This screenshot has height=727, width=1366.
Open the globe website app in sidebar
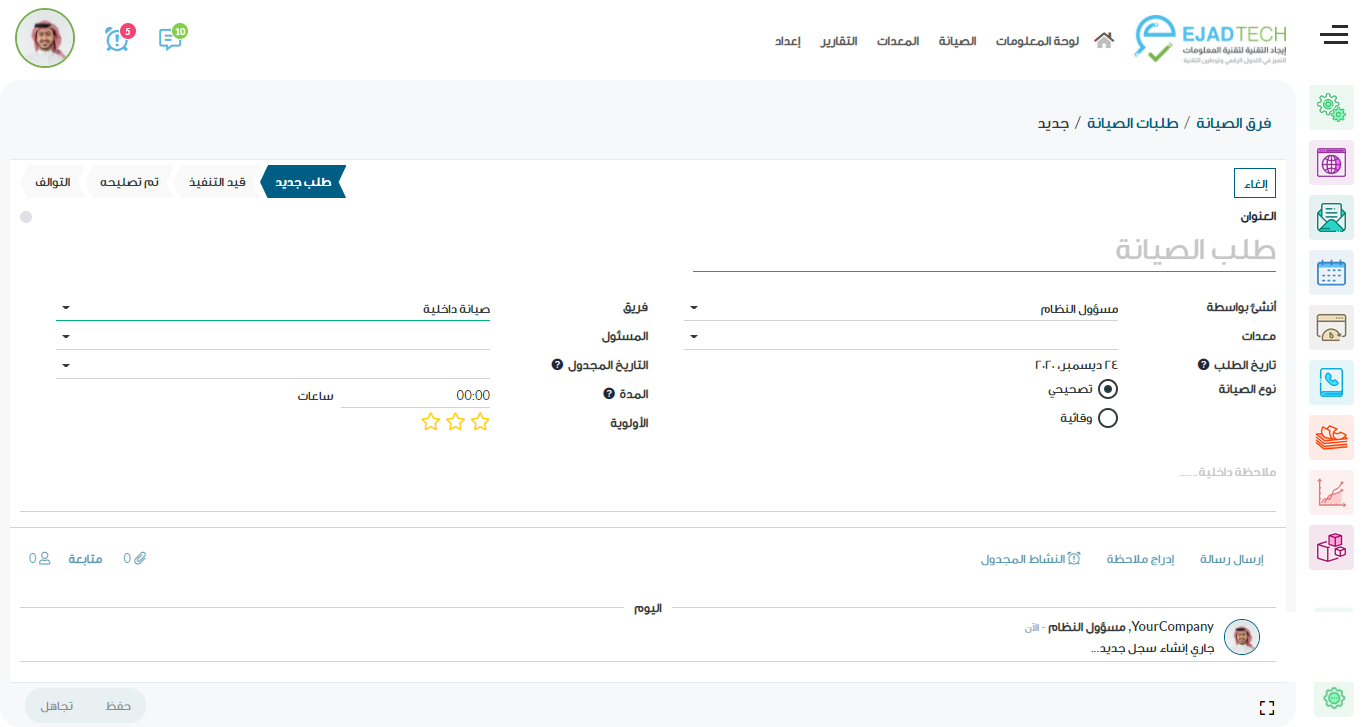pos(1331,162)
